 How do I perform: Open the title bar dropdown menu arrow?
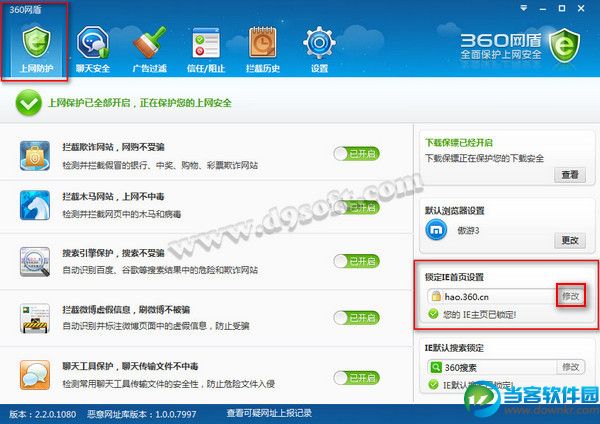click(x=523, y=8)
